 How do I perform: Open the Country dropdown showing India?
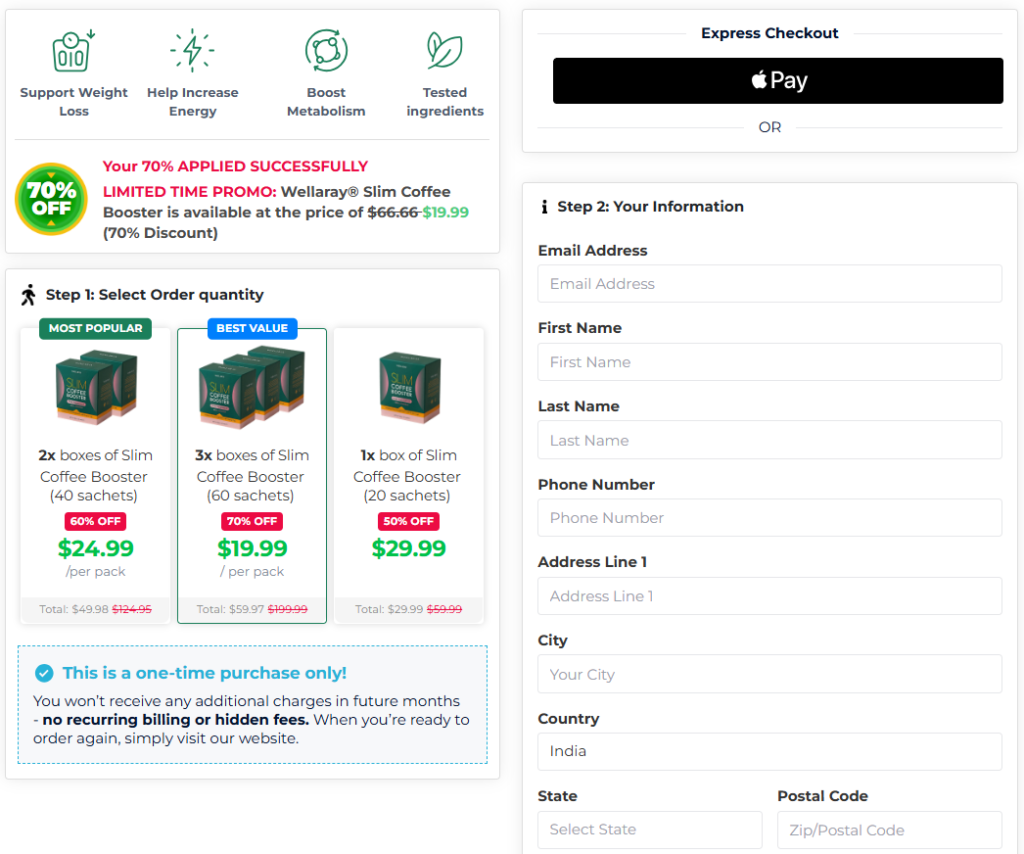(x=769, y=751)
